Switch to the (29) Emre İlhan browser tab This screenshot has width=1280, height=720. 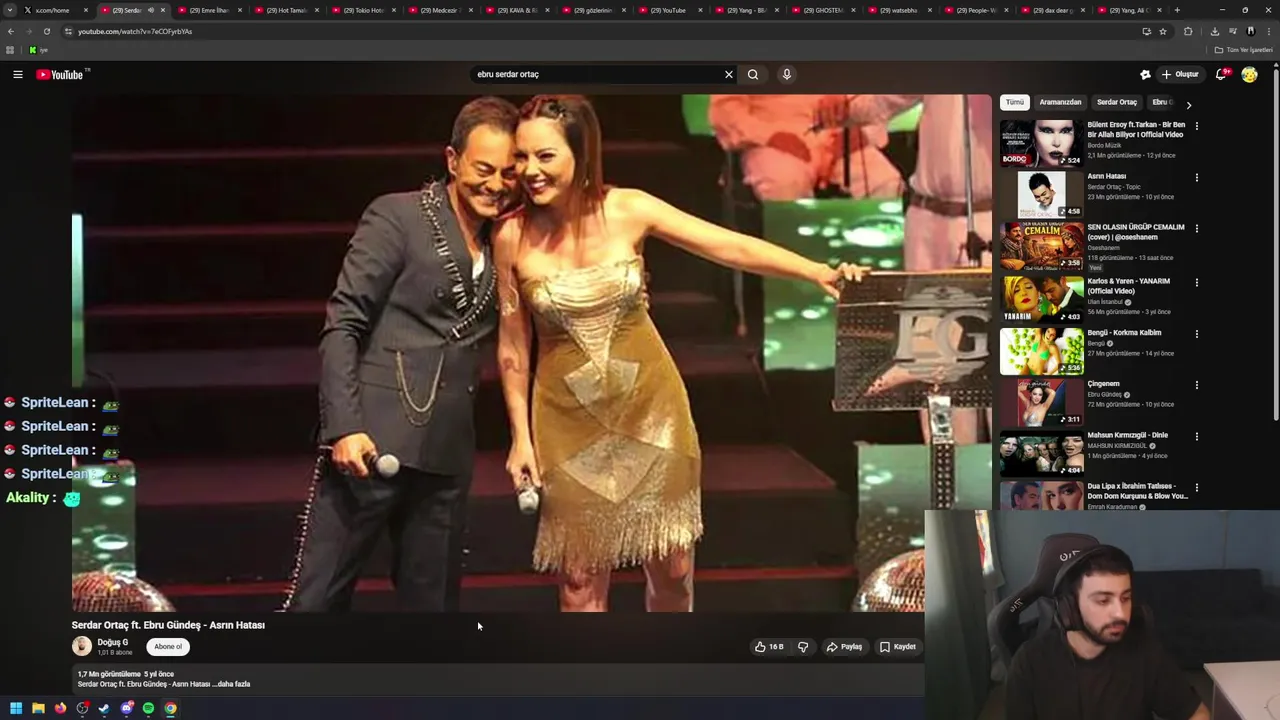tap(208, 10)
